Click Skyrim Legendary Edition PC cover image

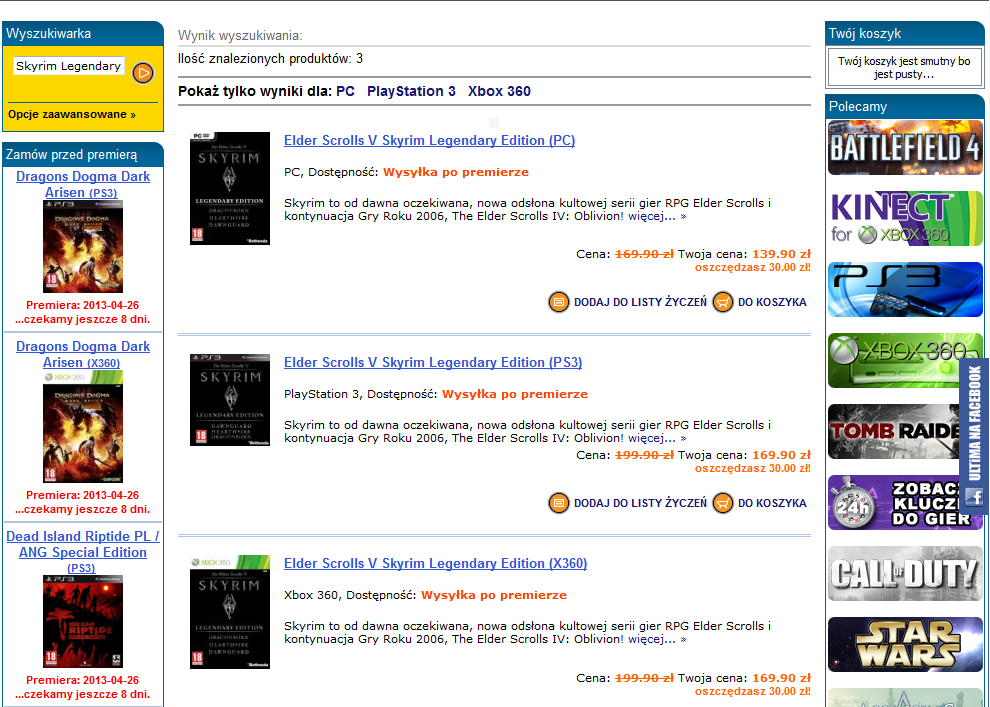pos(230,188)
